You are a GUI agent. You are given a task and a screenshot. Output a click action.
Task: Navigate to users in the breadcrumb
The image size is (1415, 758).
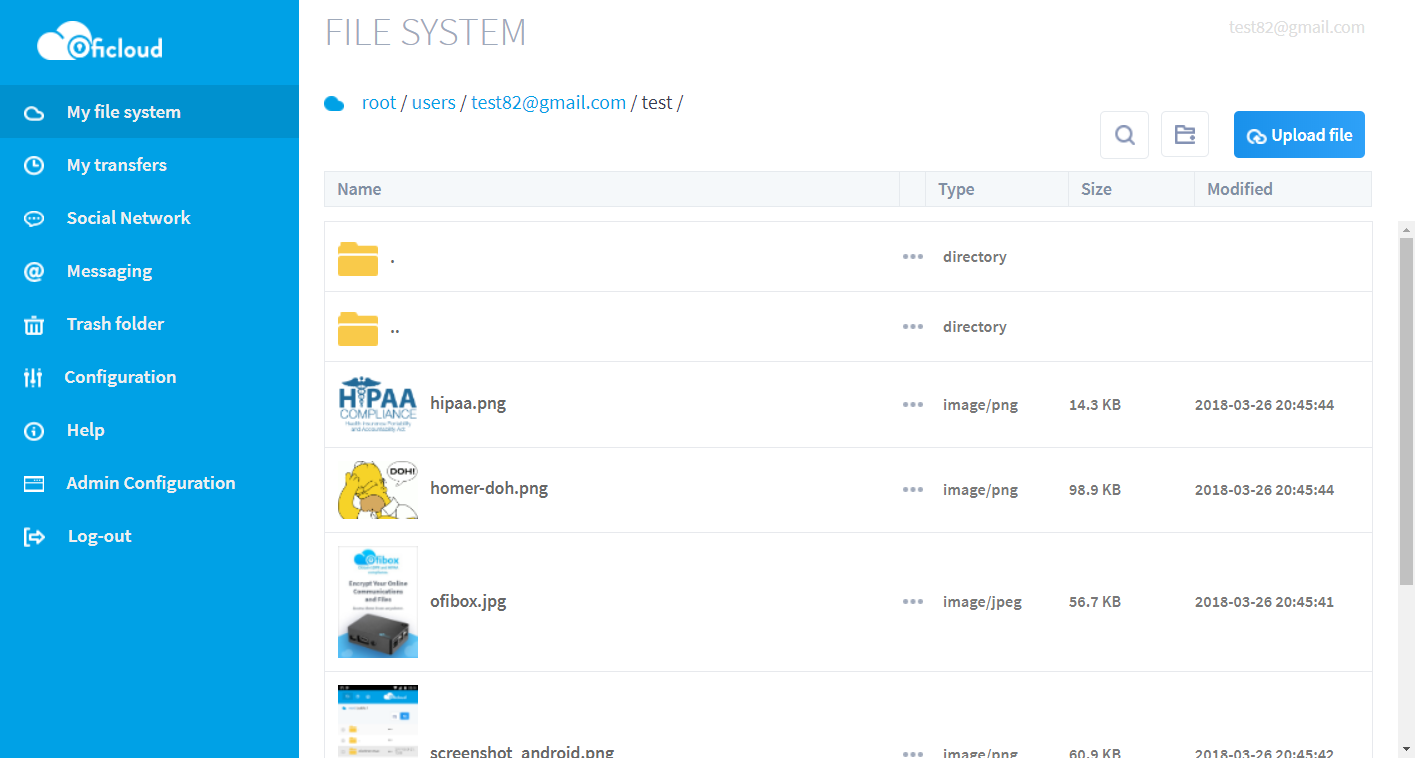433,102
